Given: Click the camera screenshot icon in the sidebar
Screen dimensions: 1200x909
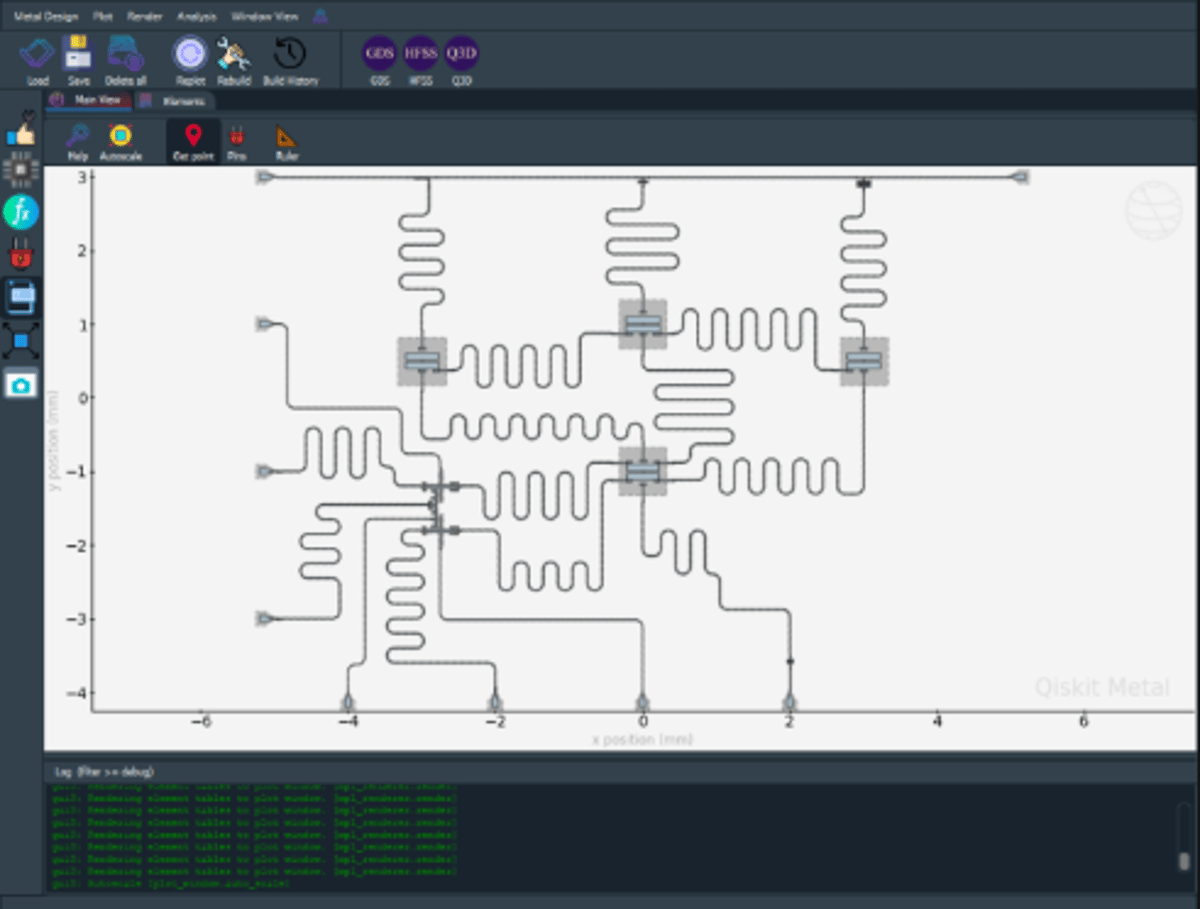Looking at the screenshot, I should coord(21,384).
